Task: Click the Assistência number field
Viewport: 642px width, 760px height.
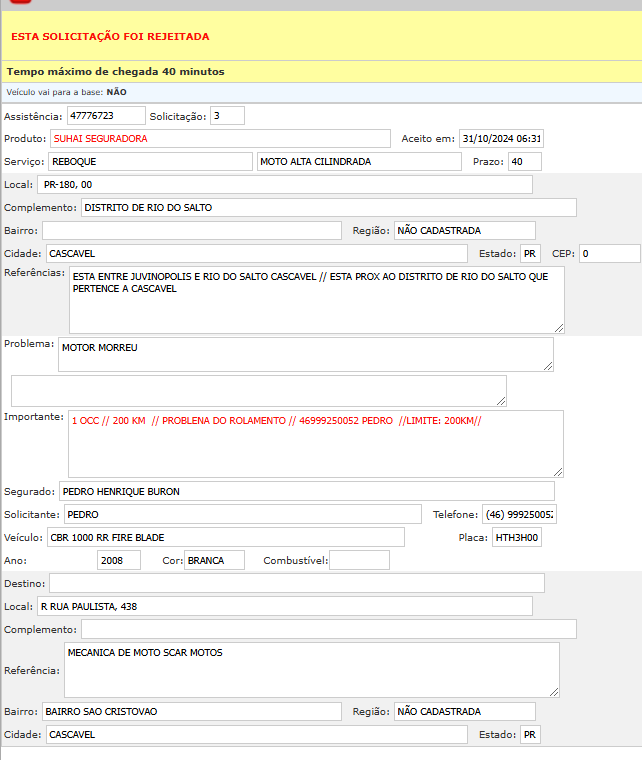Action: (x=106, y=116)
